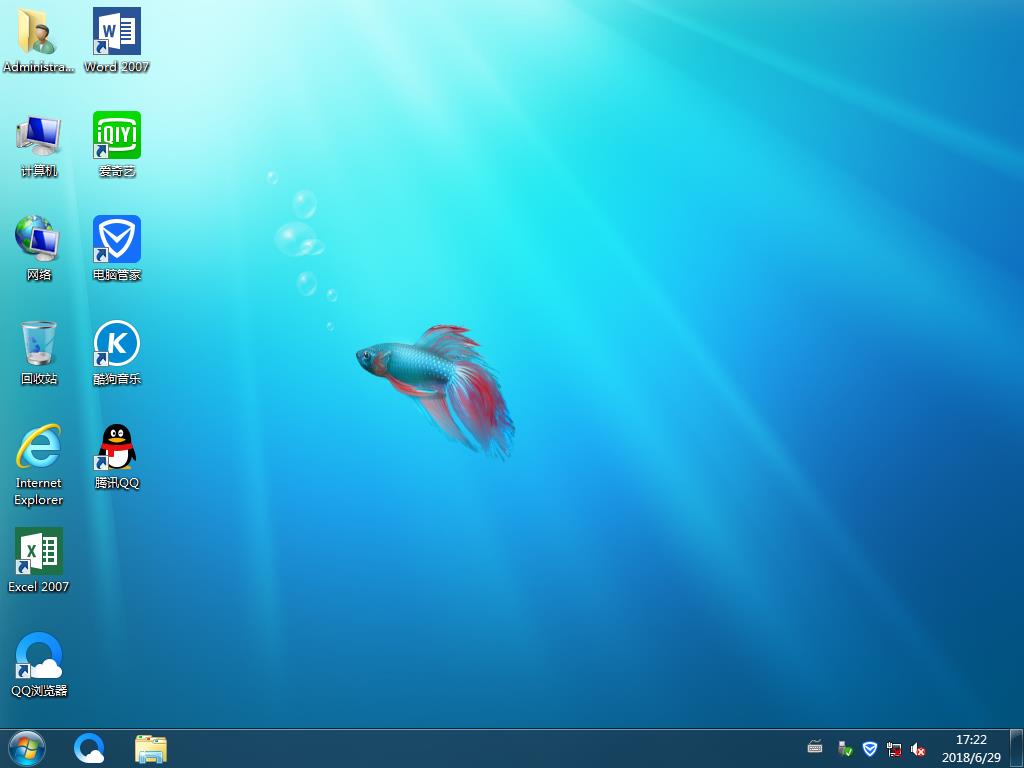Screen dimensions: 1024x768
Task: Open Windows Explorer from the taskbar
Action: click(151, 748)
